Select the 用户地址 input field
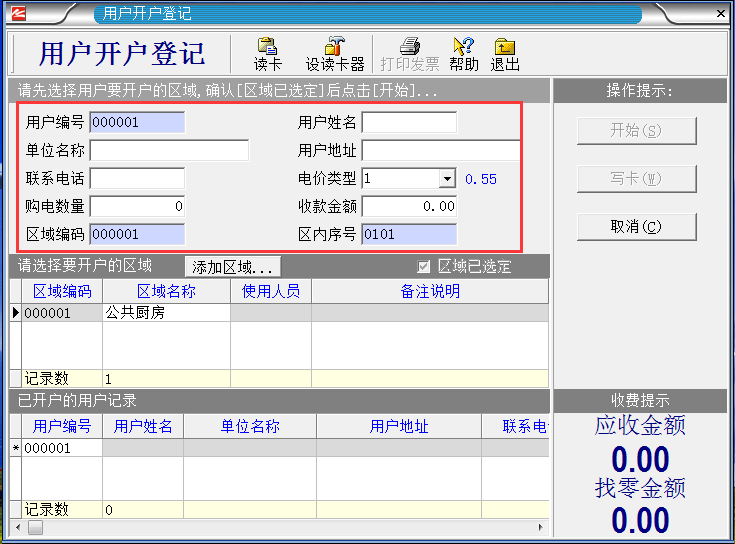 pyautogui.click(x=440, y=151)
